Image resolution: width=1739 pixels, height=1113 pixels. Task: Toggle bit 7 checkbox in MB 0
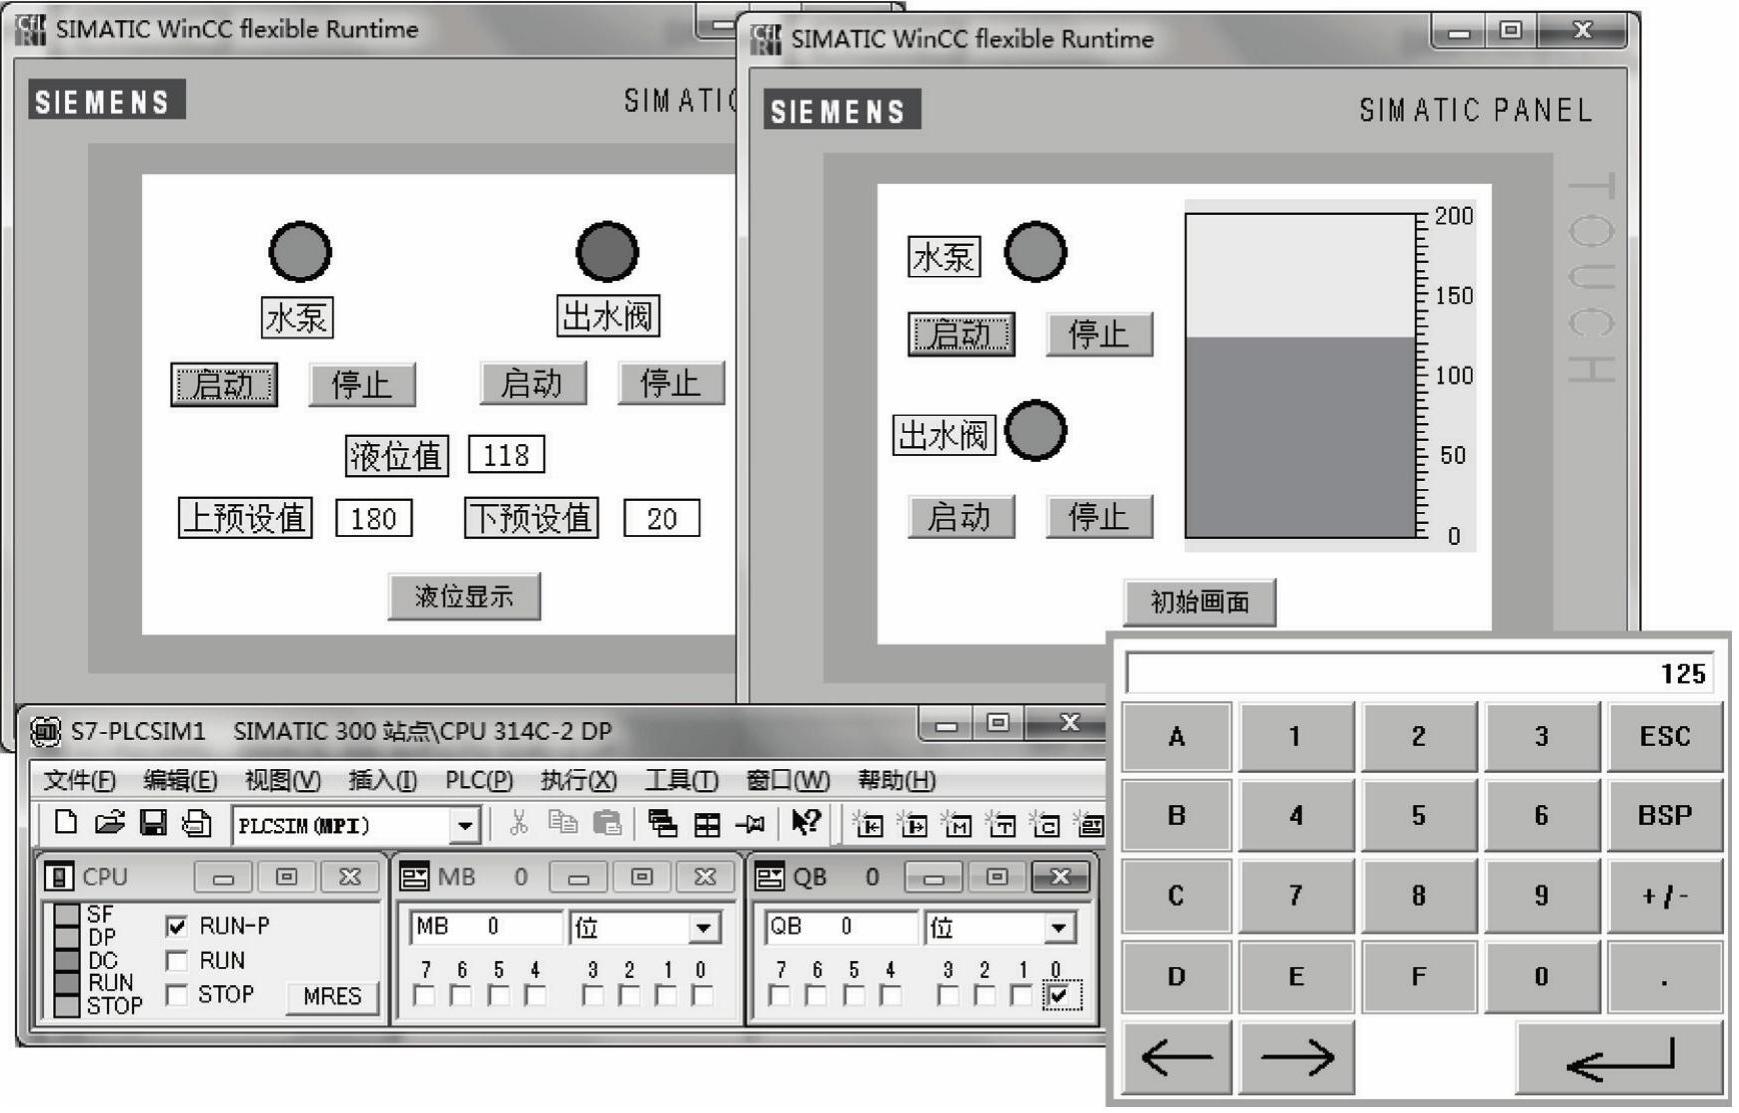click(424, 995)
